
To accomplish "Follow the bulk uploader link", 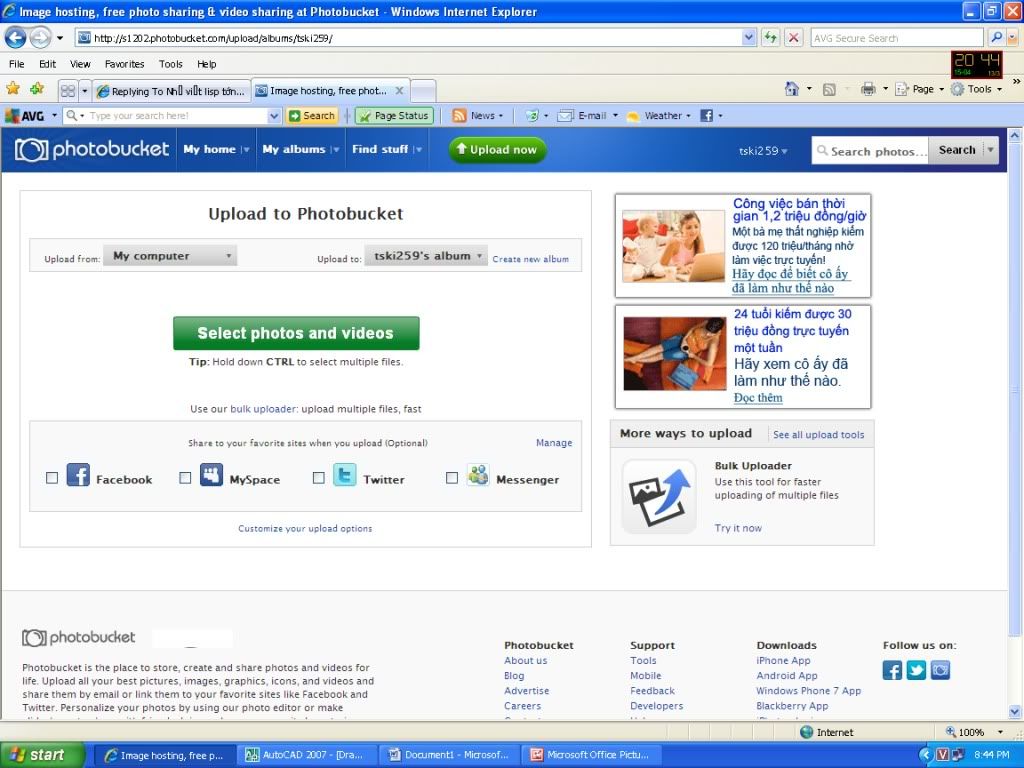I will click(263, 409).
